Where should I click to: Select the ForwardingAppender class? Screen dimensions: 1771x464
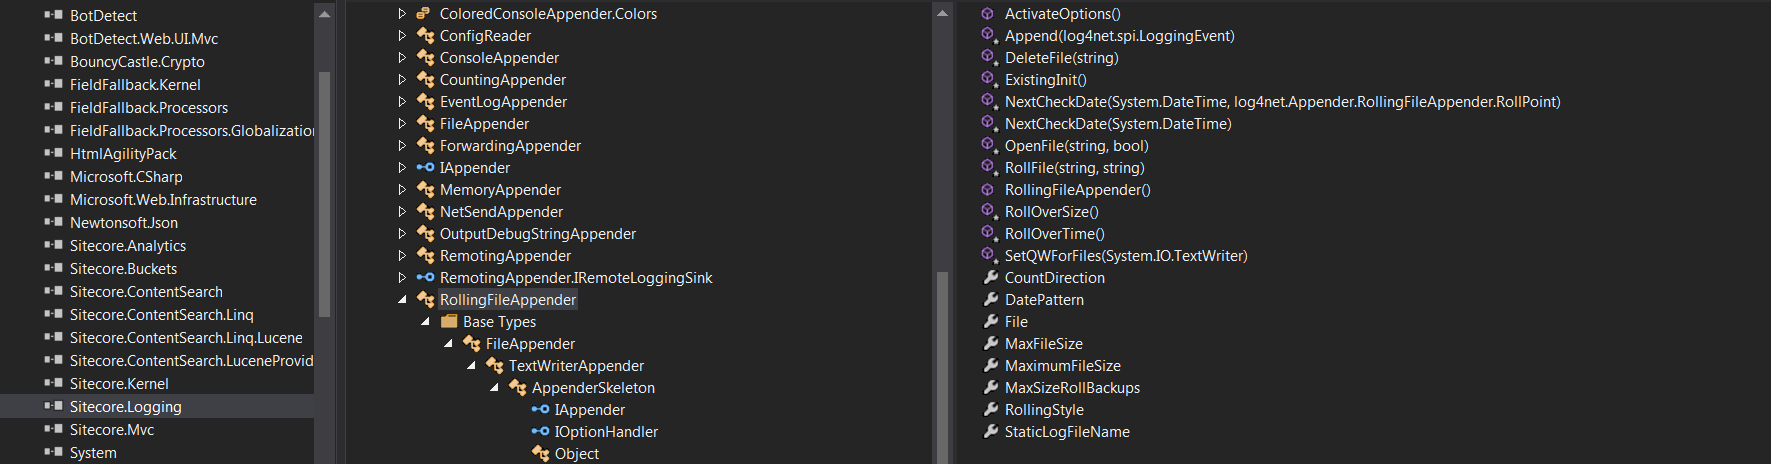click(x=510, y=146)
